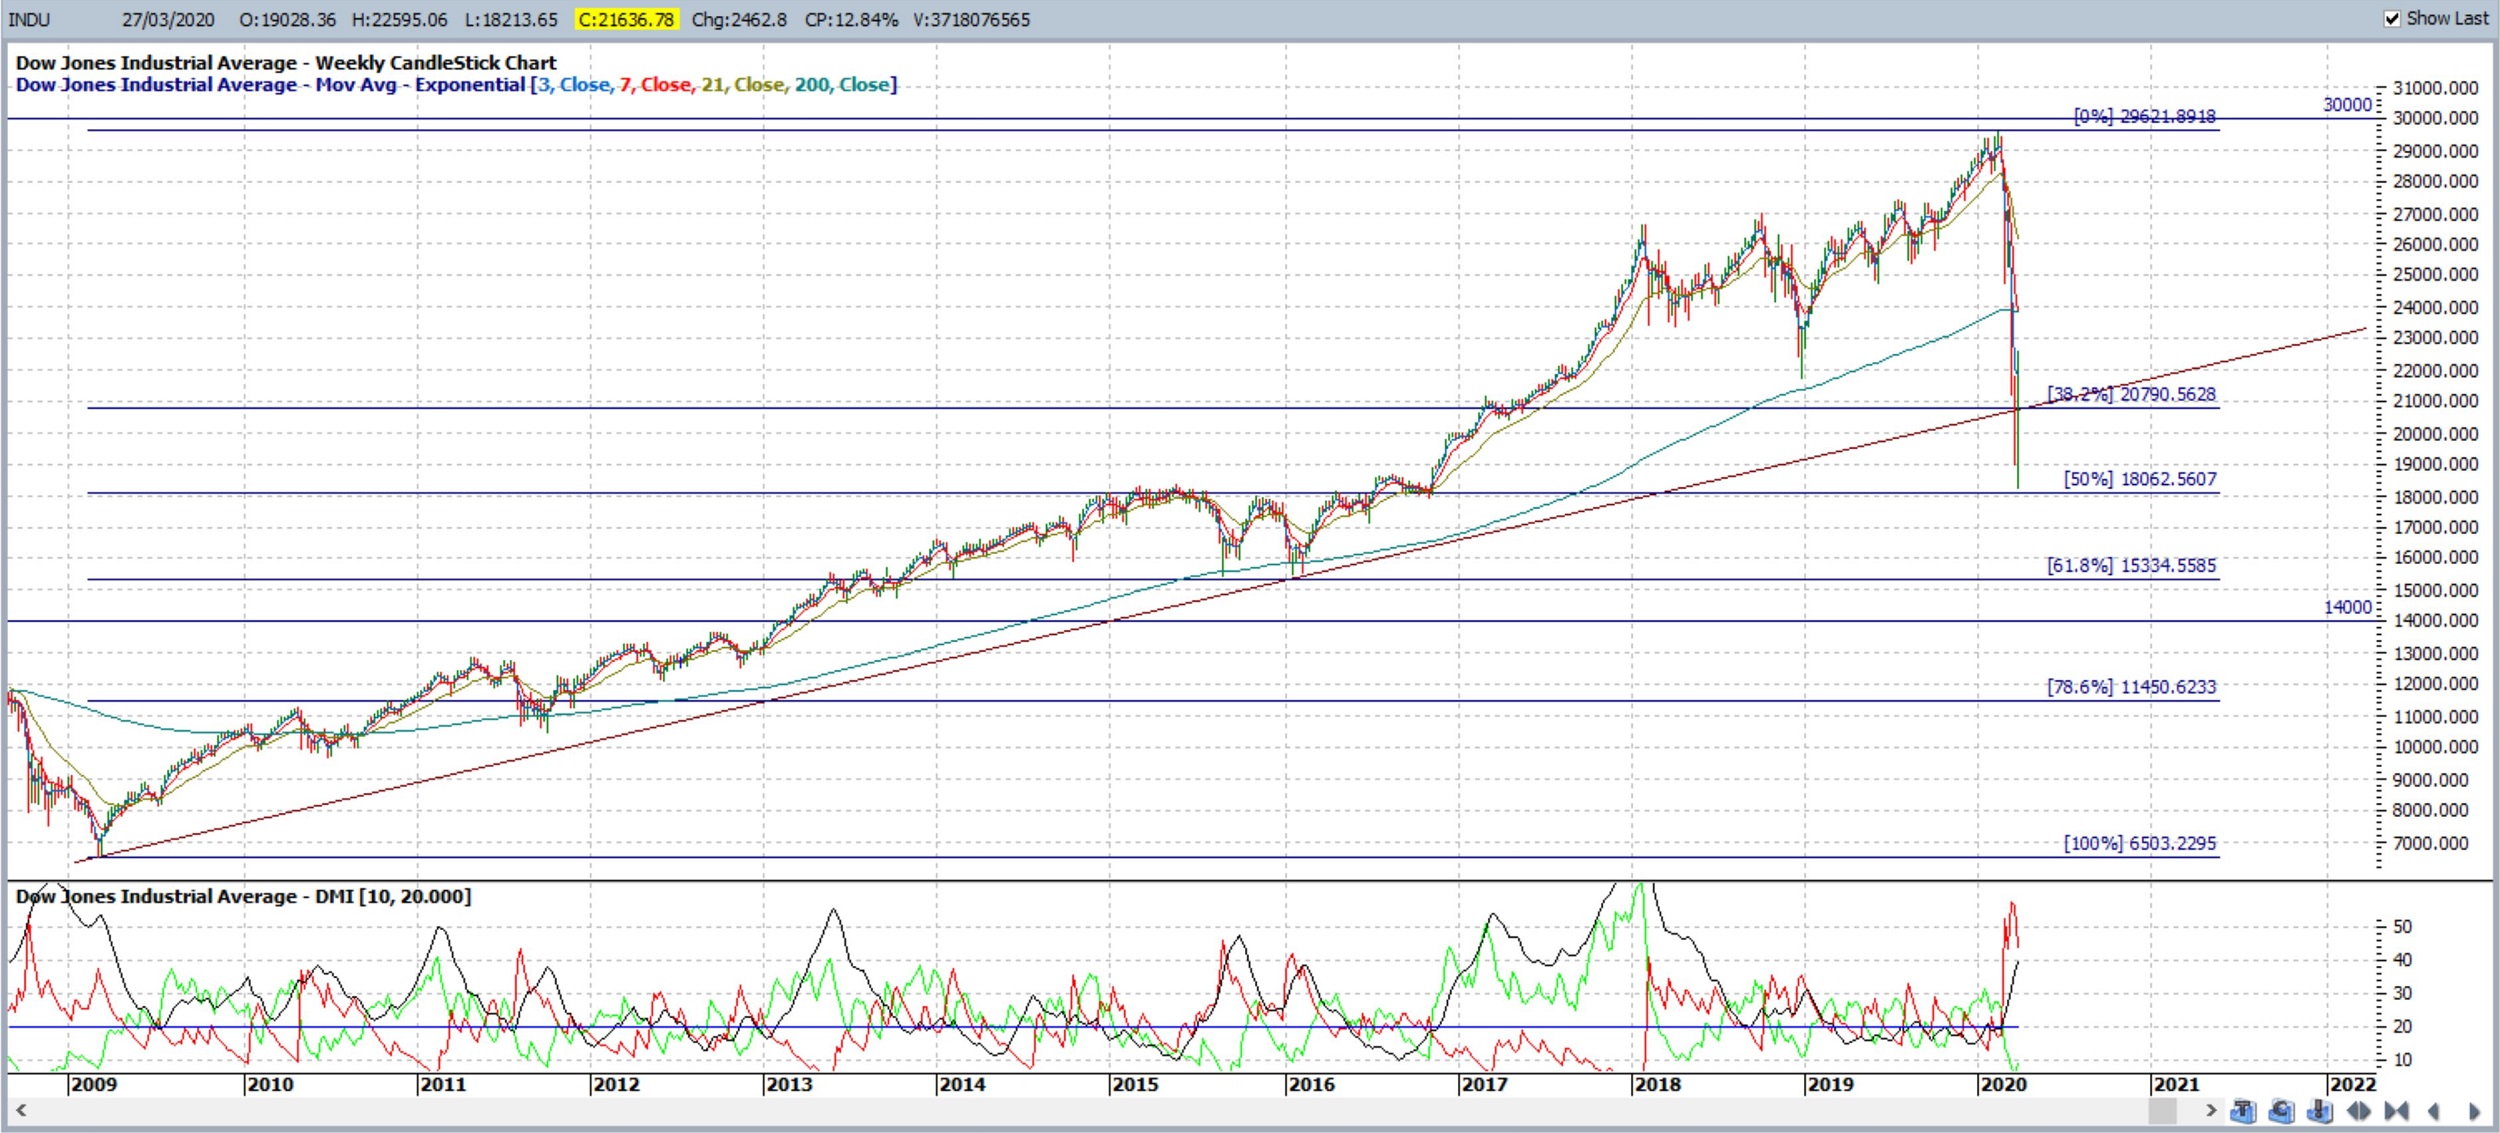Image resolution: width=2500 pixels, height=1133 pixels.
Task: Click the [61.8%] 15334.5585 Fibonacci label
Action: point(2131,566)
